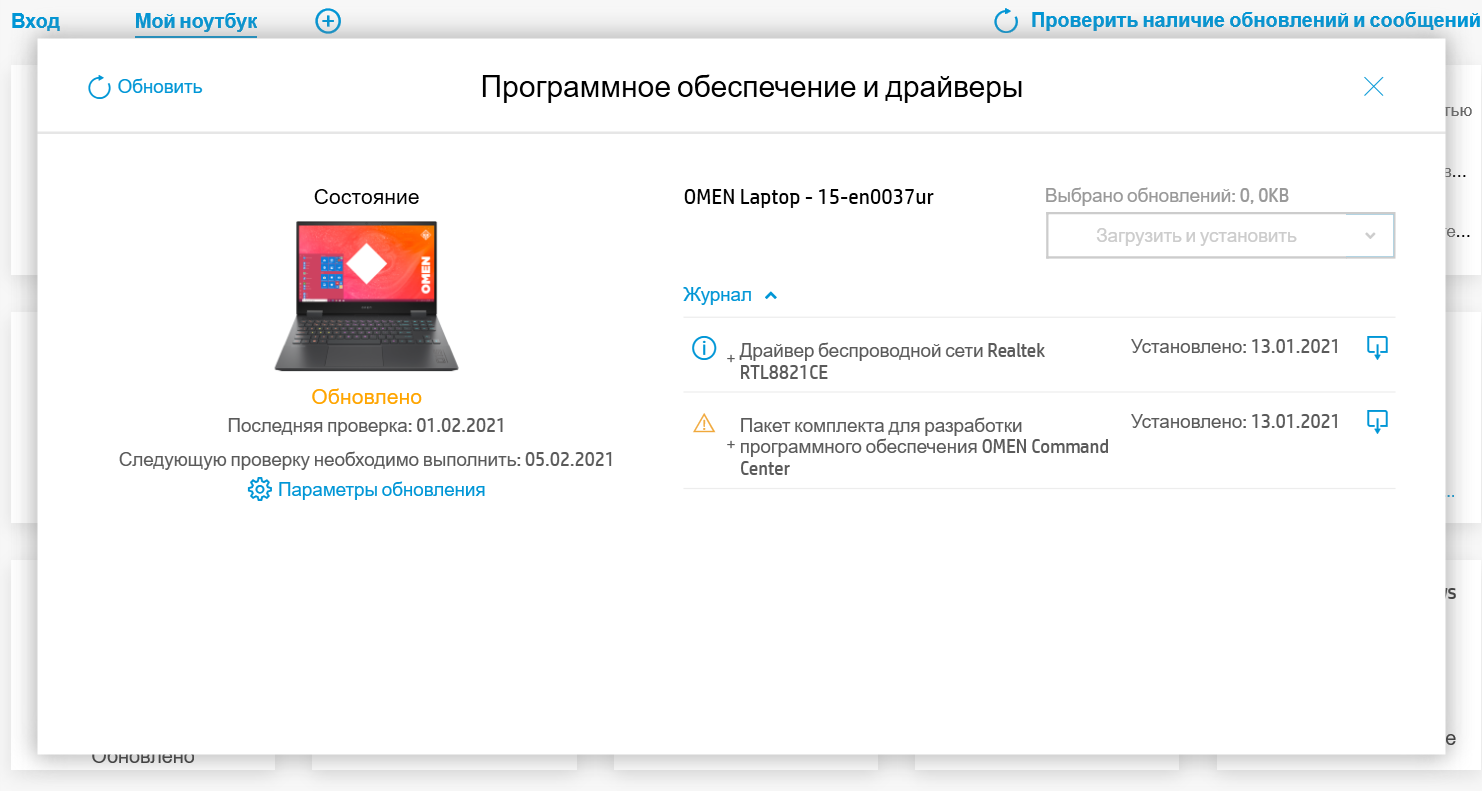Click the Загрузить и установить button

[x=1196, y=236]
